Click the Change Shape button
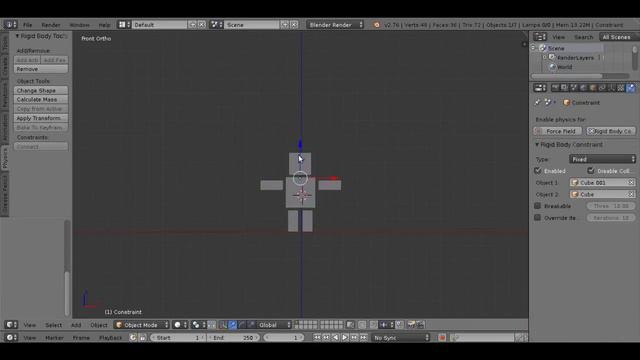 point(41,90)
